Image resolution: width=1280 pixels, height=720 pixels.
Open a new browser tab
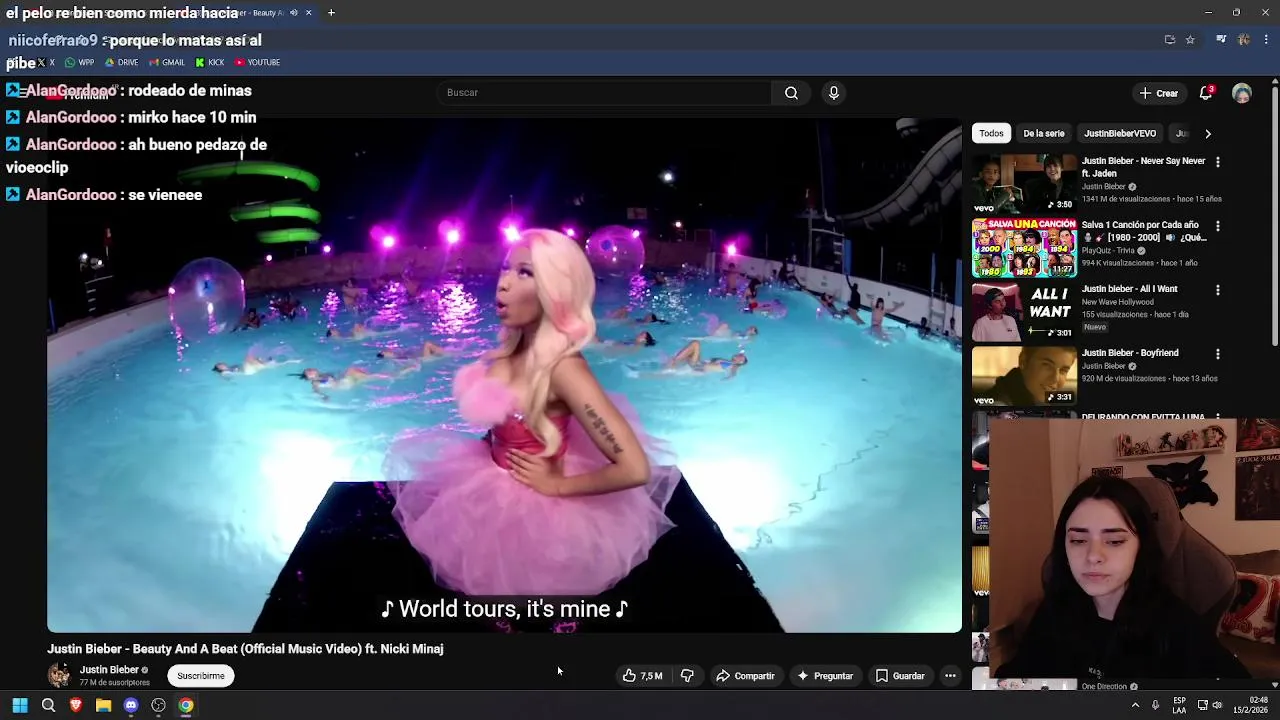point(331,13)
